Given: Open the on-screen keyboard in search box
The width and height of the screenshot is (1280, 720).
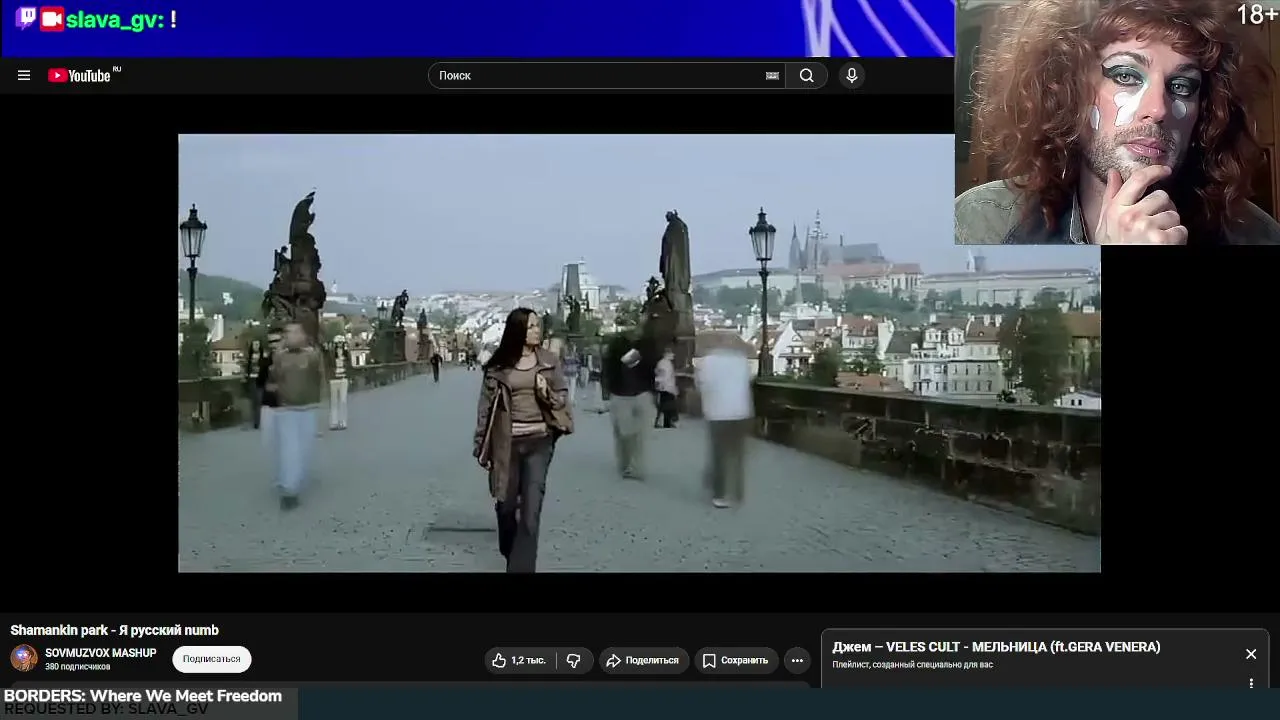Looking at the screenshot, I should tap(772, 75).
